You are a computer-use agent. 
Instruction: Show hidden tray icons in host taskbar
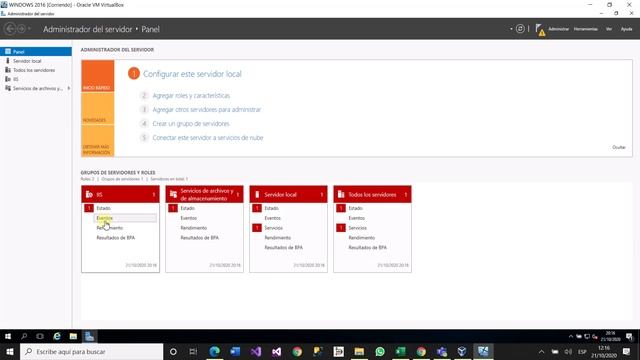click(x=541, y=351)
